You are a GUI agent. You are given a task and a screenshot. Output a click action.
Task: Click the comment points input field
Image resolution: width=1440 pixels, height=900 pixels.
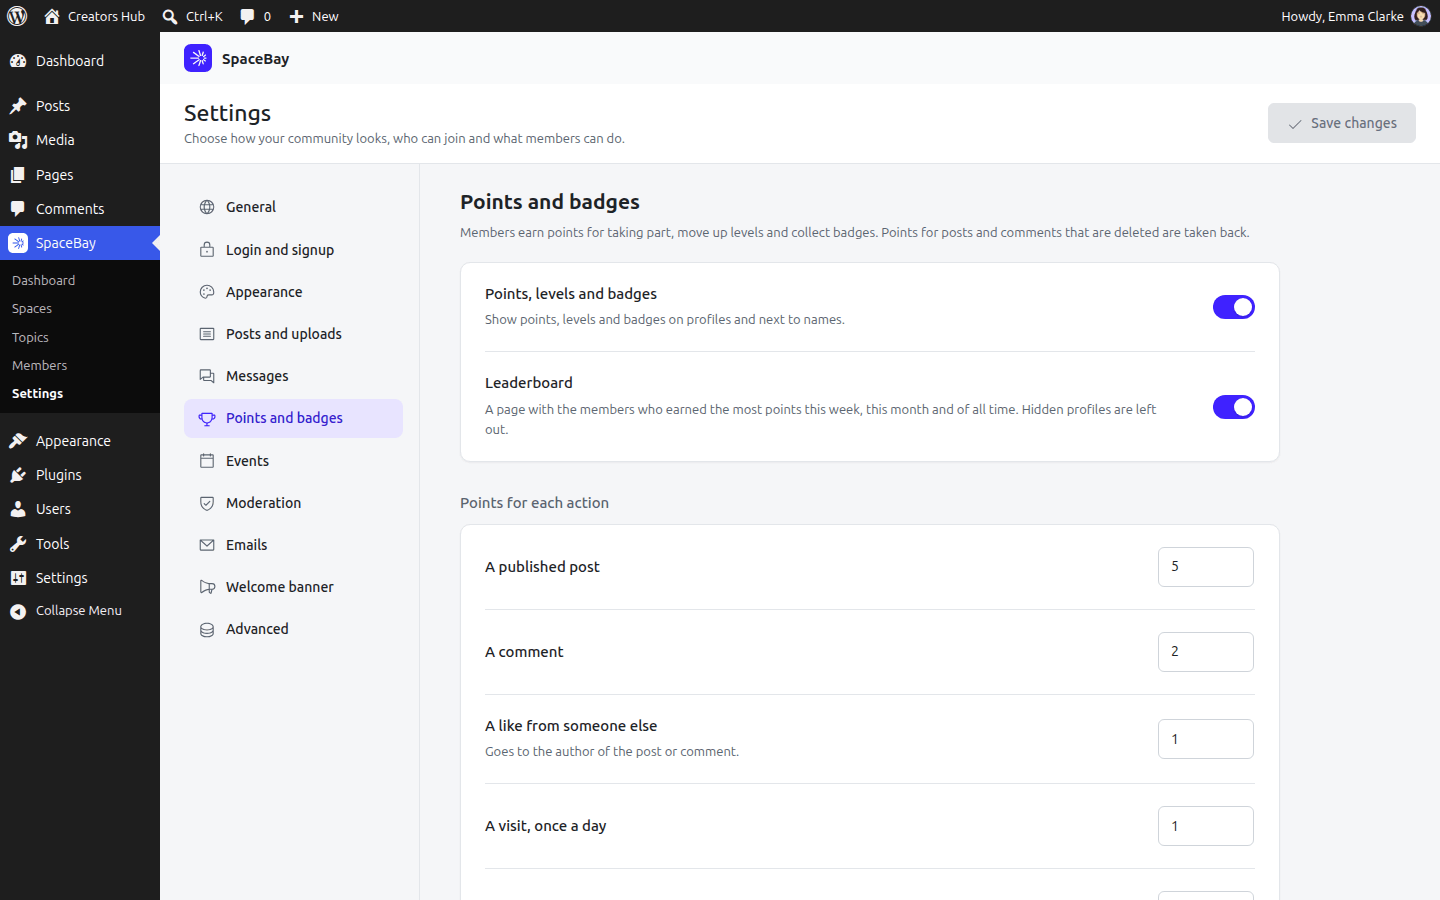coord(1205,652)
